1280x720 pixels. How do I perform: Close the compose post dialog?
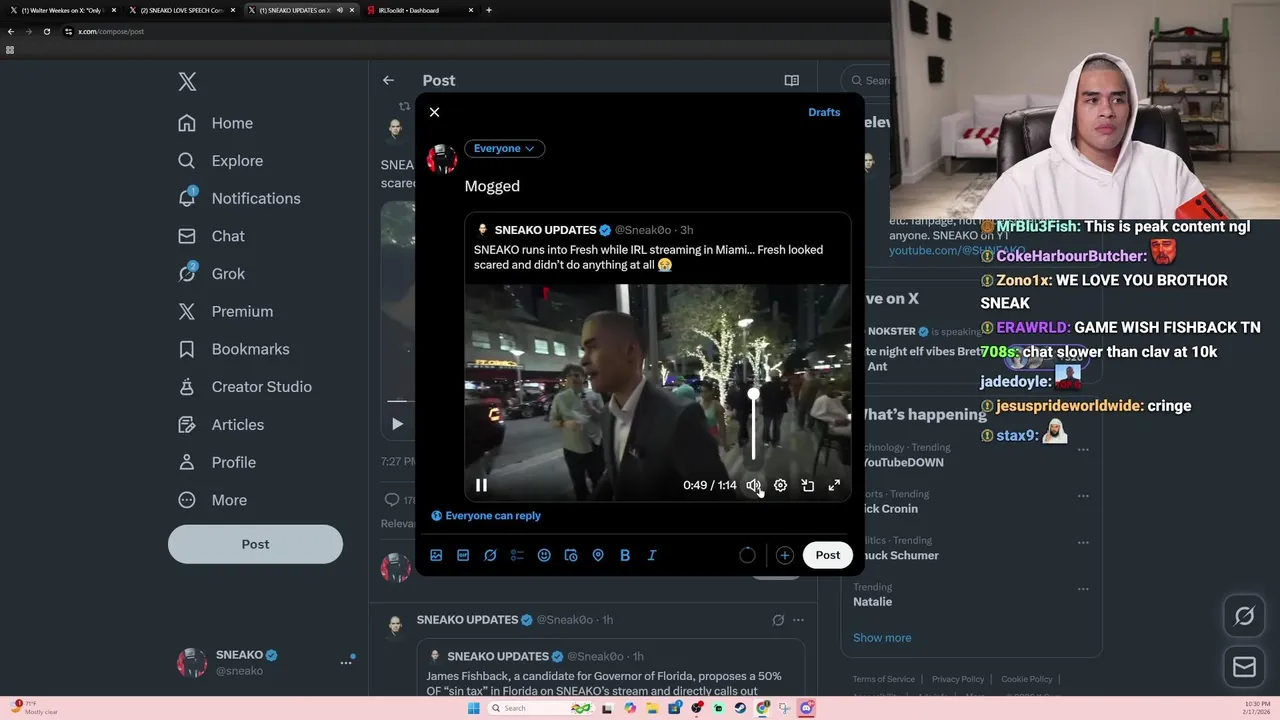tap(434, 112)
